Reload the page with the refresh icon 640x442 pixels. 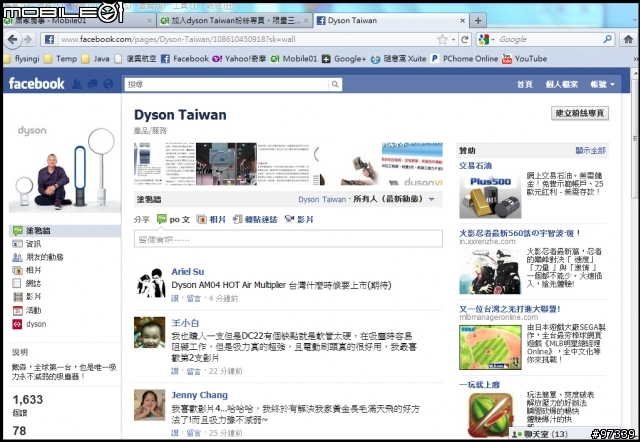point(464,40)
